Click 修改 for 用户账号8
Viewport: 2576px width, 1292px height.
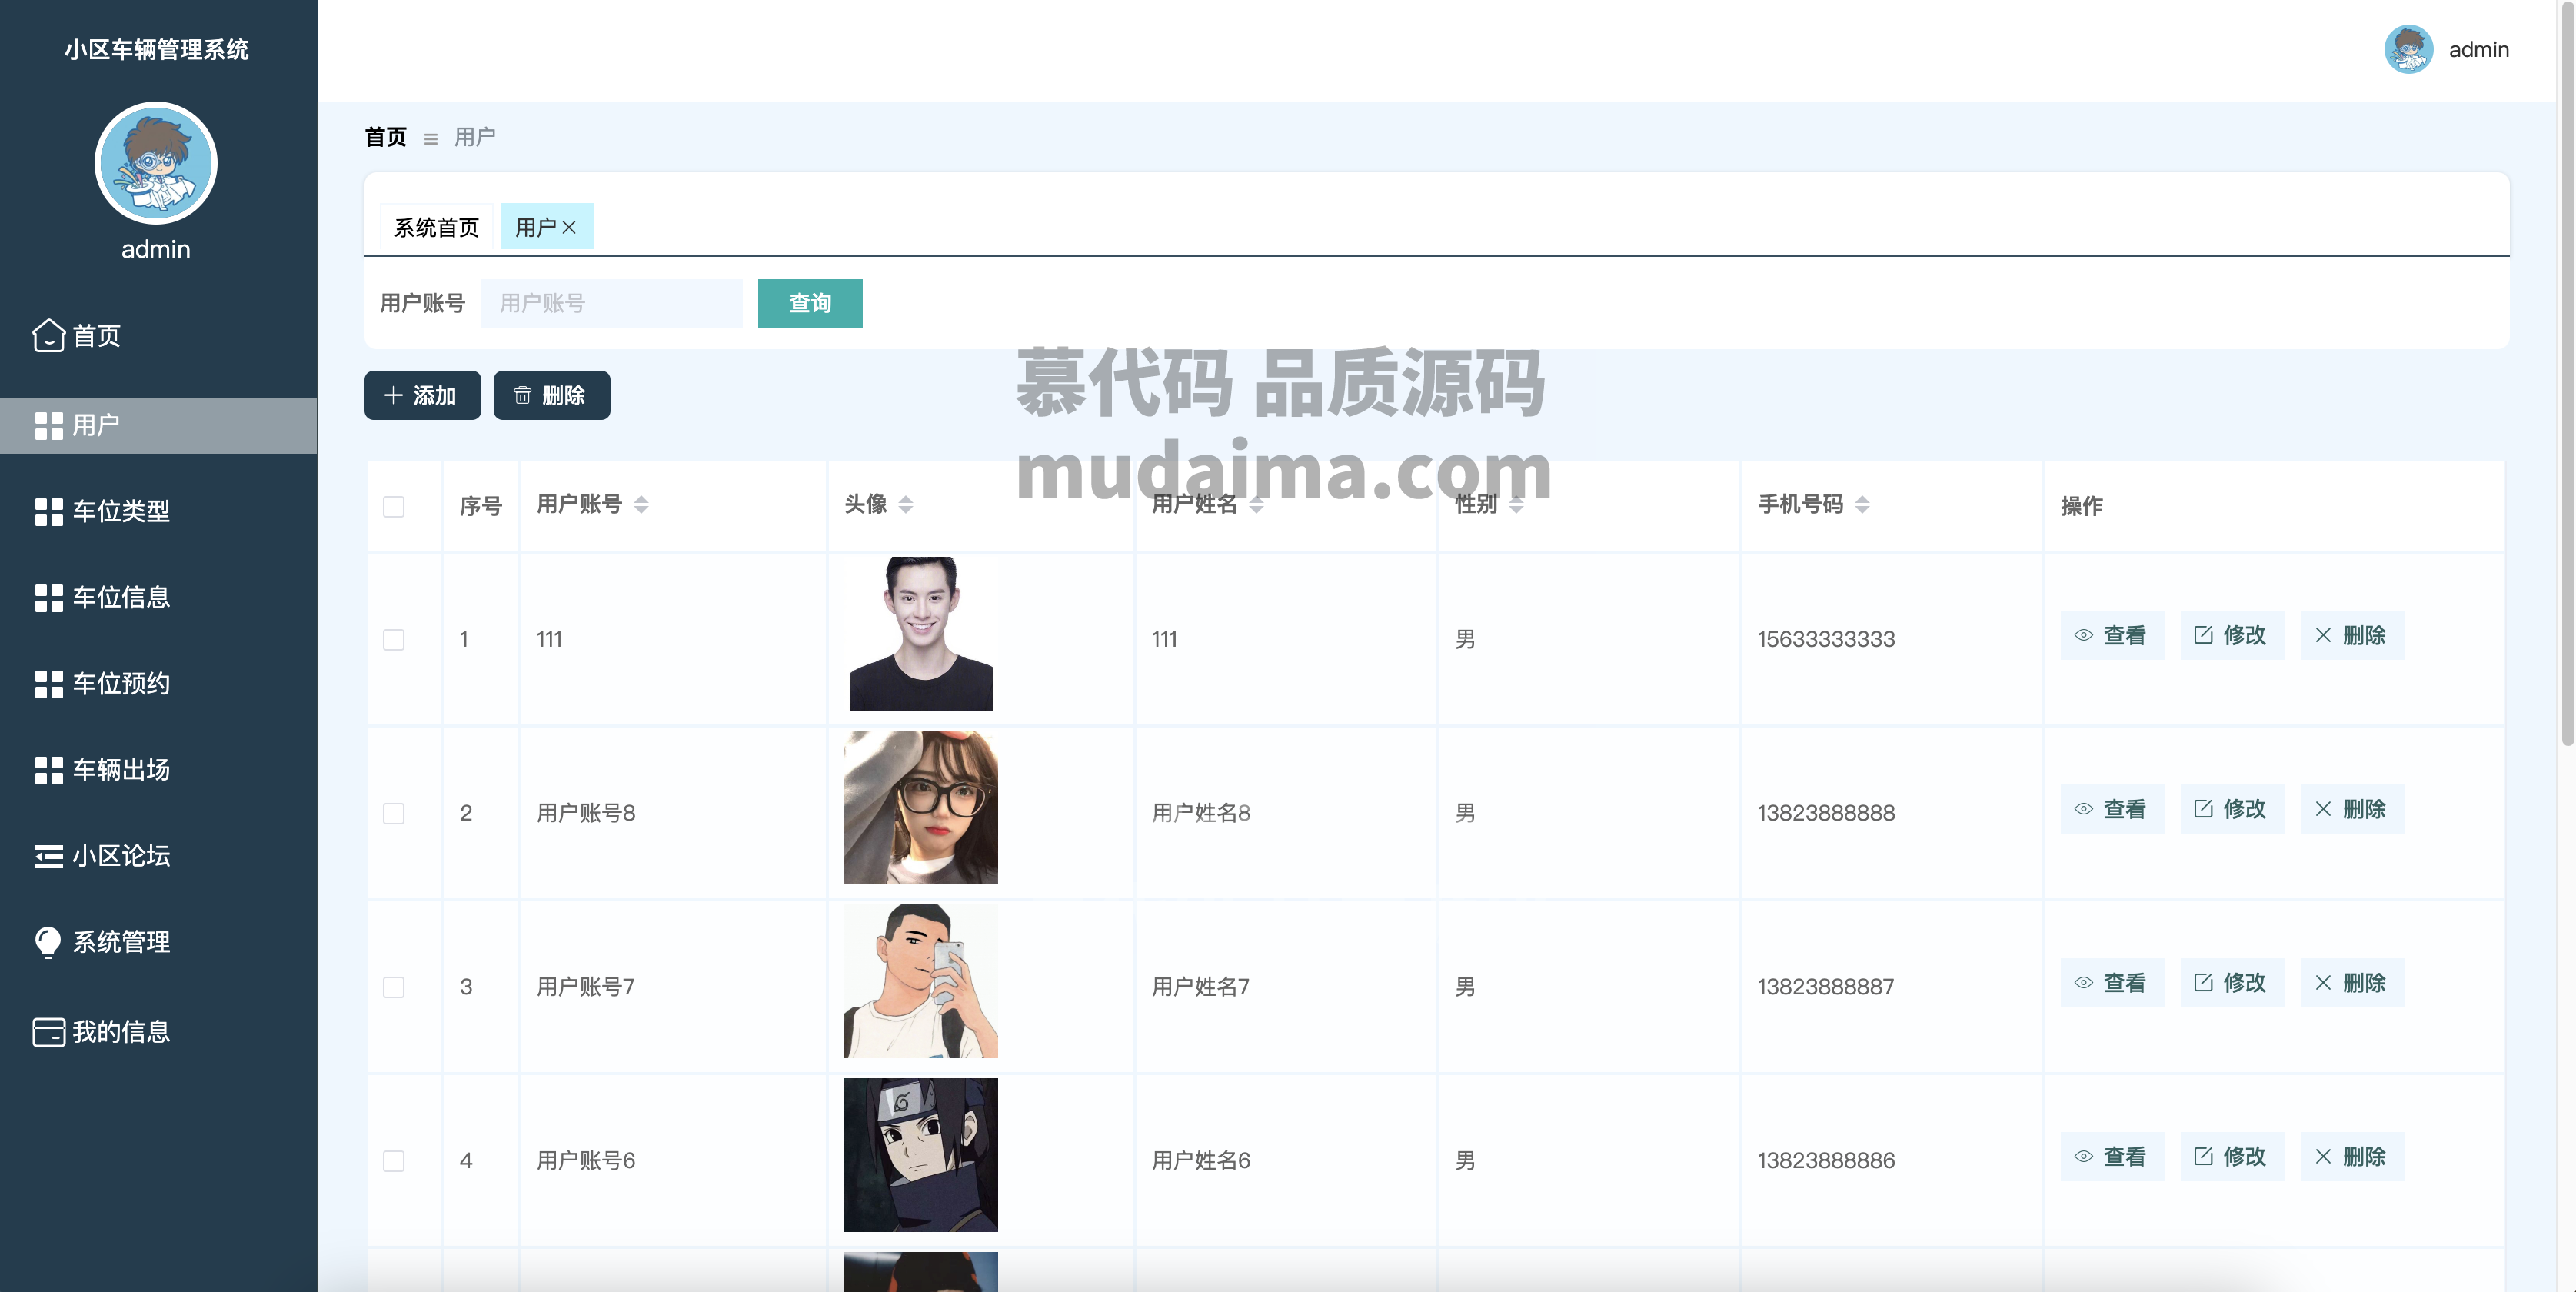tap(2232, 809)
